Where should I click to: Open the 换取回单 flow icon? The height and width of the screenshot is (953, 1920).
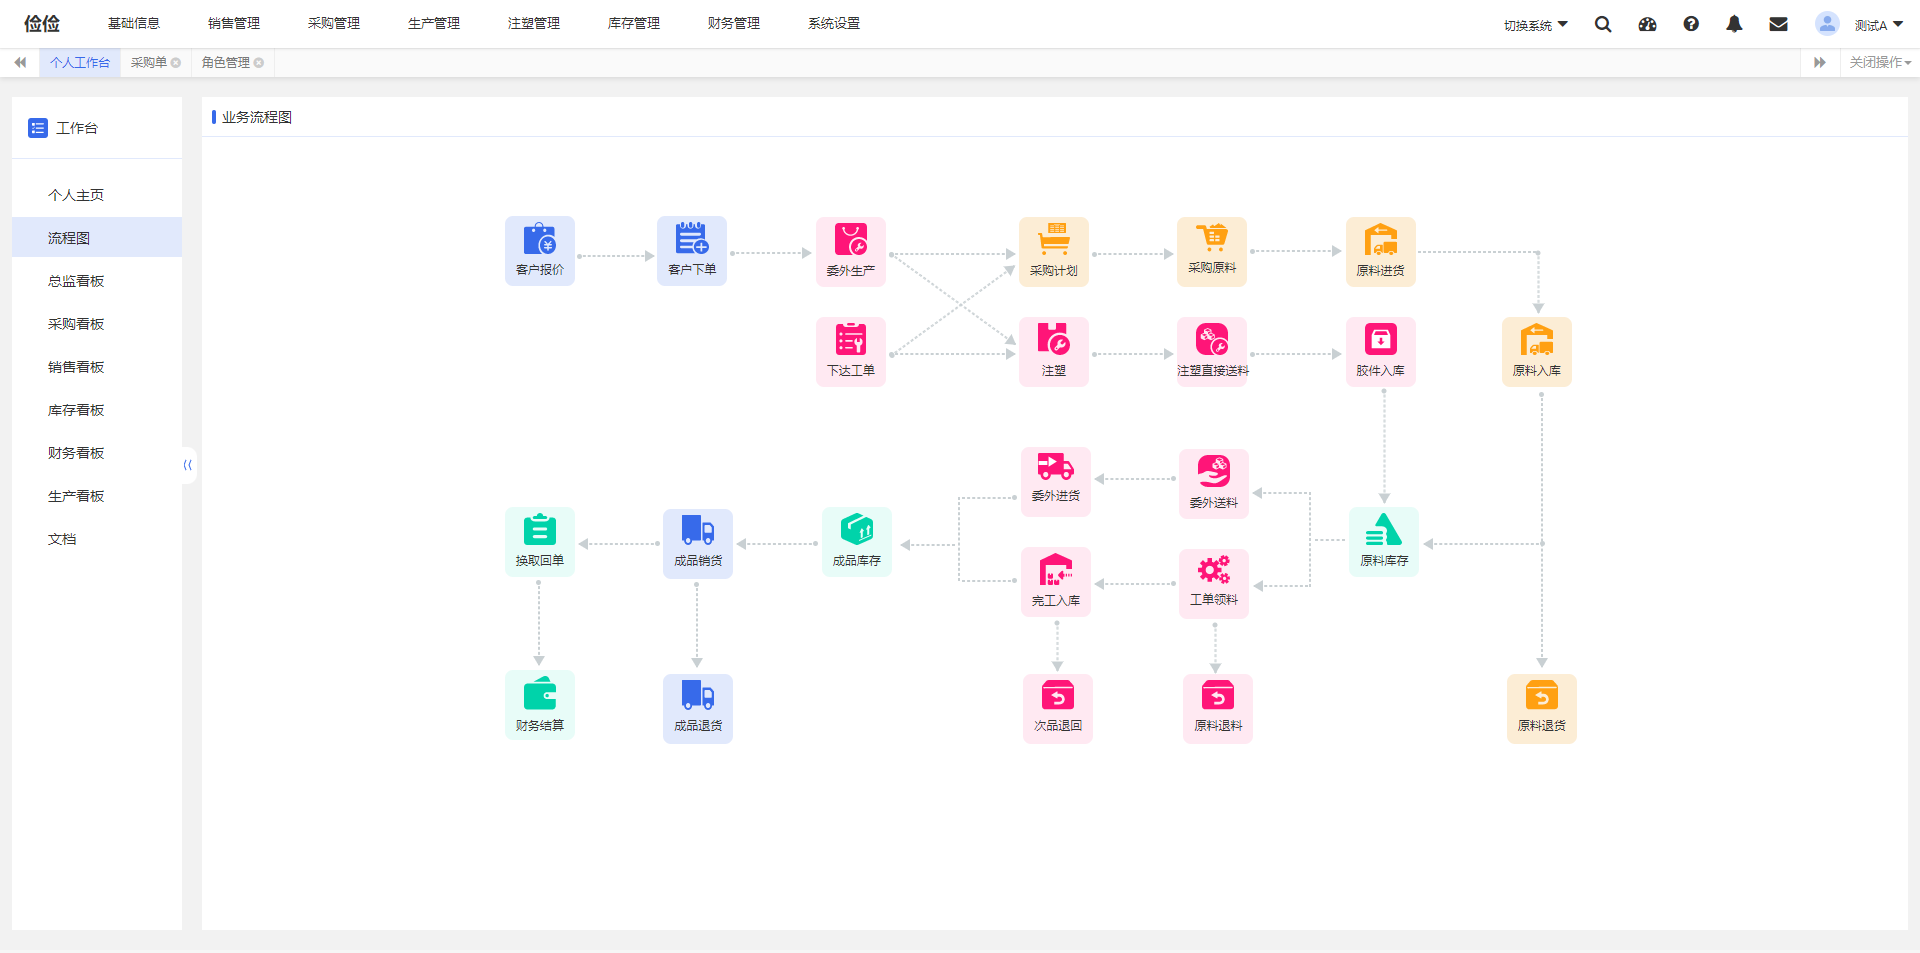click(x=540, y=542)
